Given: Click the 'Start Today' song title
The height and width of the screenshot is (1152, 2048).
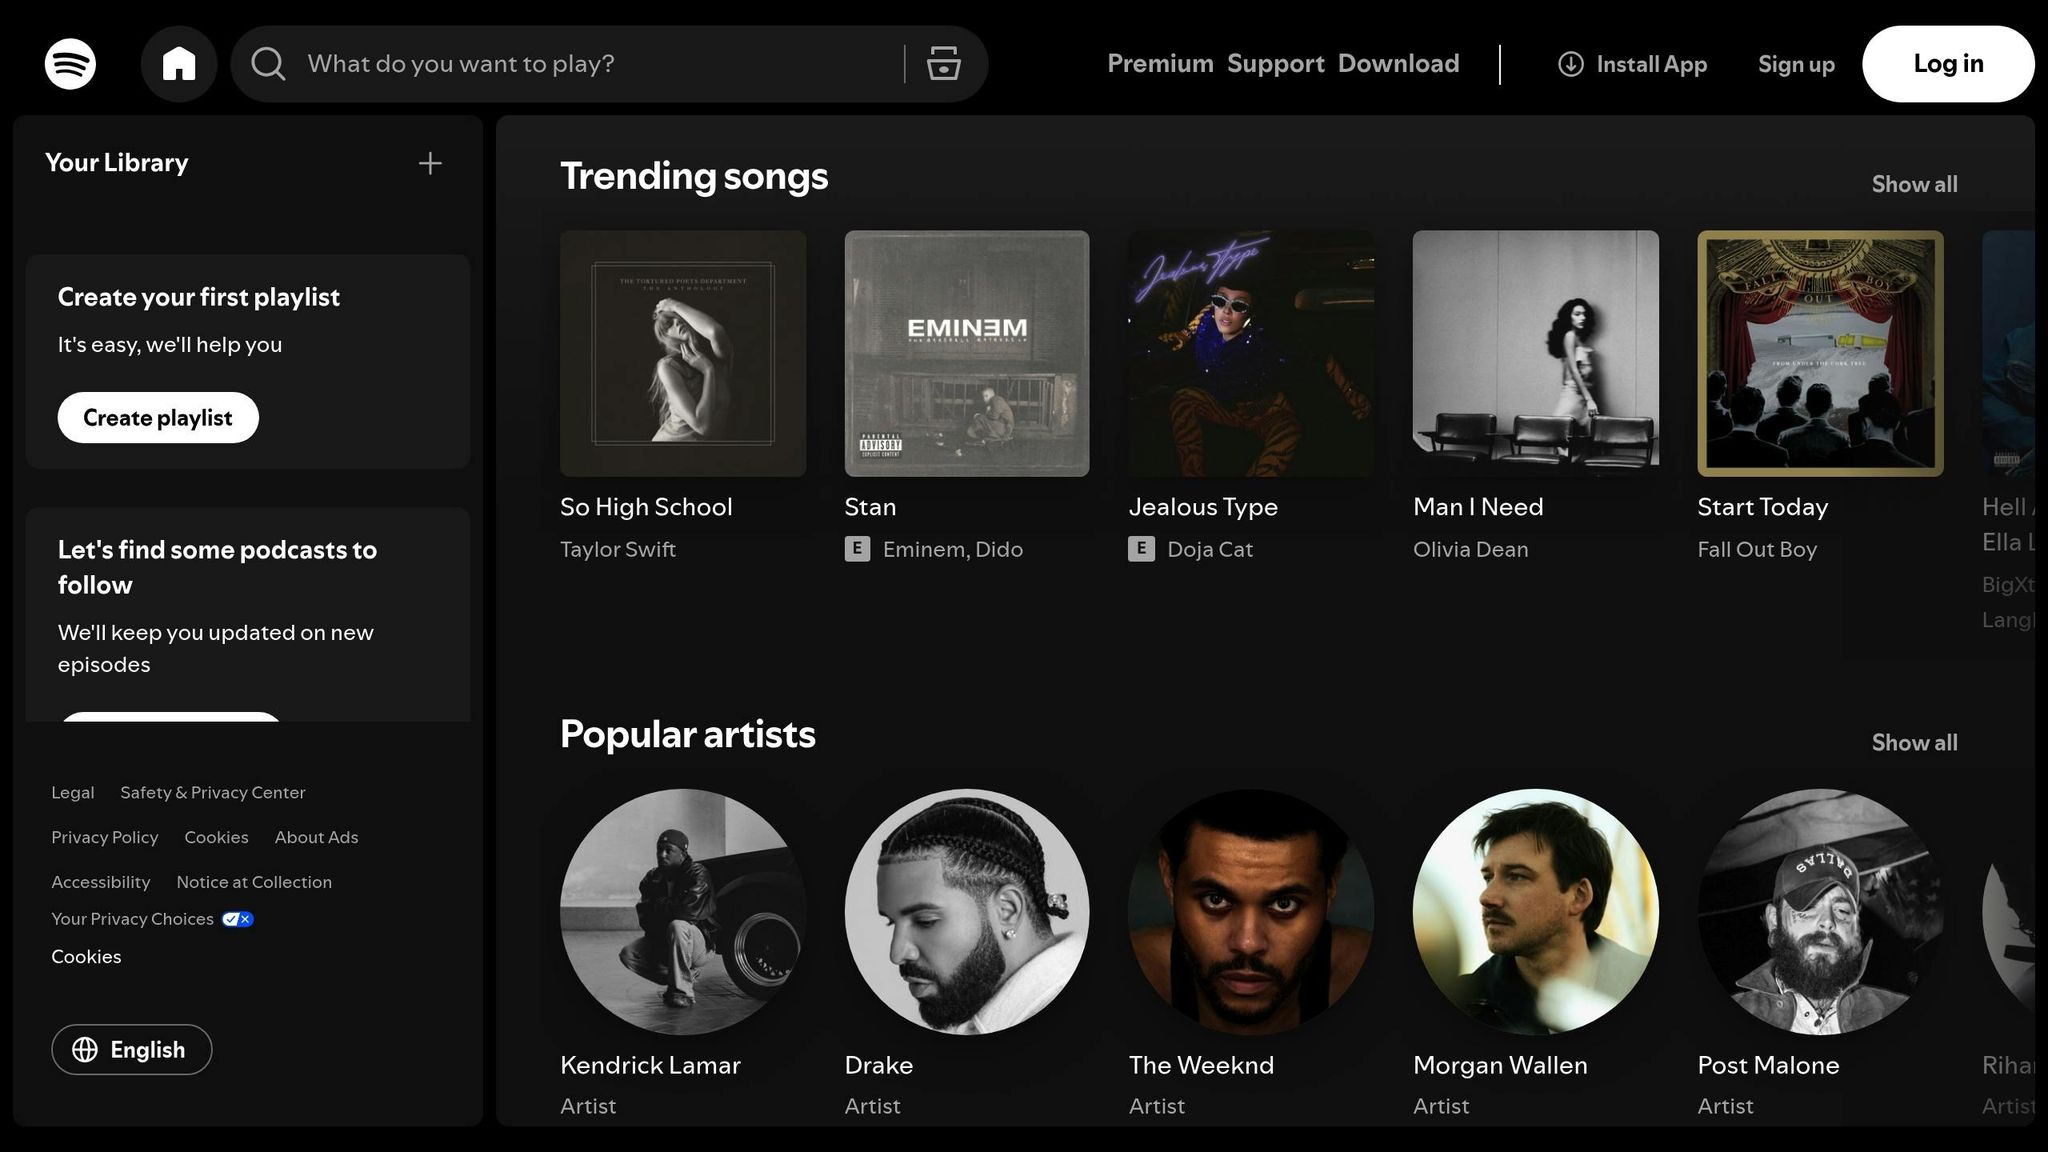Looking at the screenshot, I should [x=1762, y=507].
